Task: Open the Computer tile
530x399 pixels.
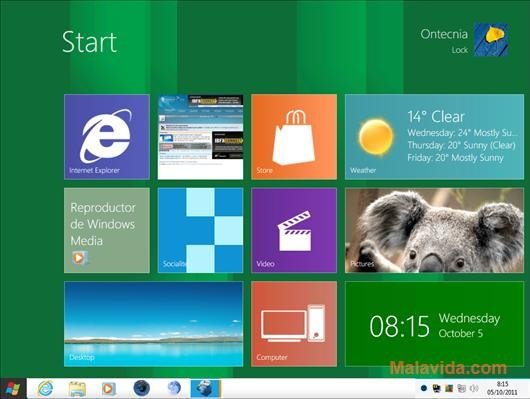Action: point(294,324)
